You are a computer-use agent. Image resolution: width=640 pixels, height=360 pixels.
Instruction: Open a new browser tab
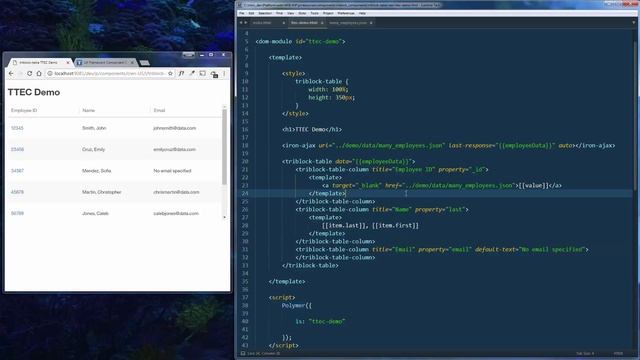point(144,62)
